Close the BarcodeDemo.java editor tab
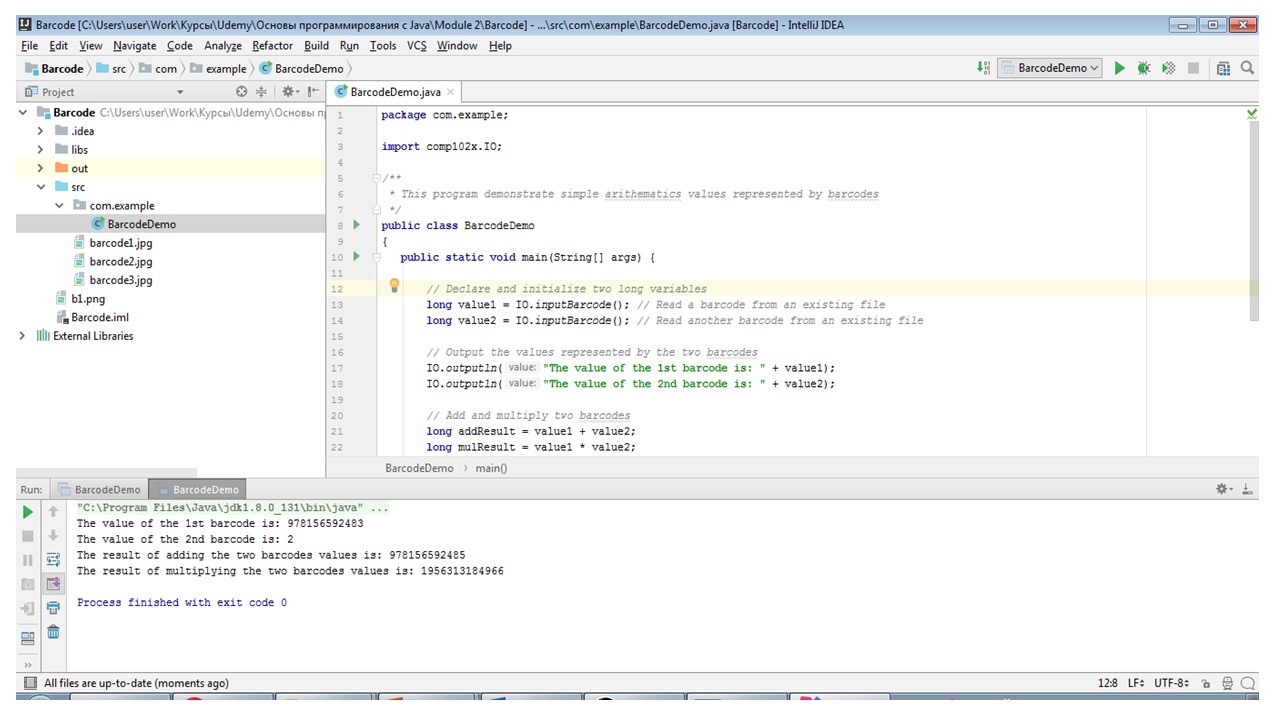 (x=451, y=92)
